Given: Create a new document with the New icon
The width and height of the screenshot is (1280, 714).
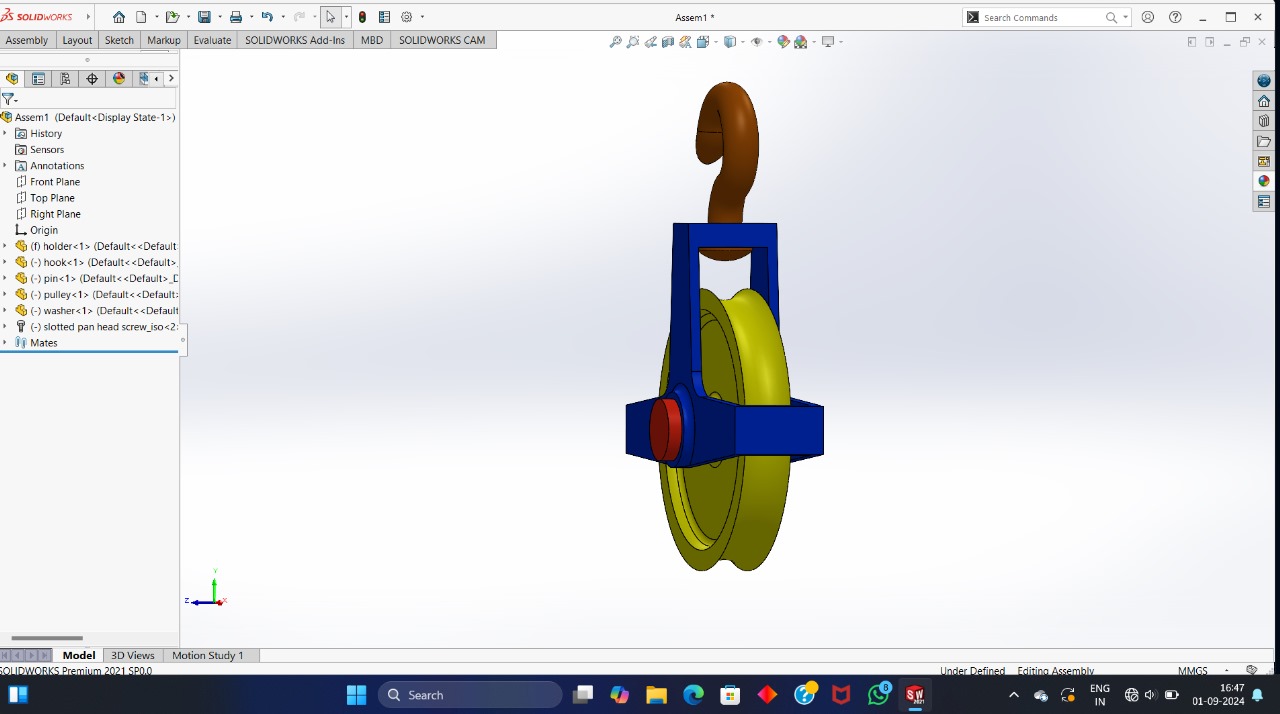Looking at the screenshot, I should click(141, 17).
